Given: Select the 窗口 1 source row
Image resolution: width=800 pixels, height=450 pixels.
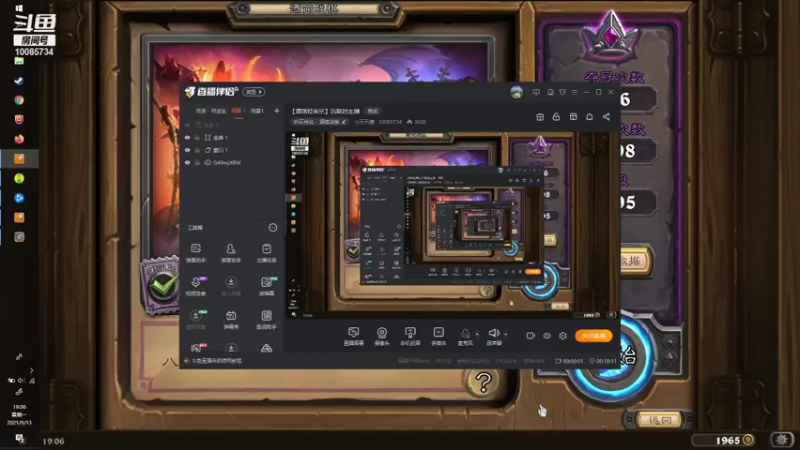Looking at the screenshot, I should pos(232,150).
